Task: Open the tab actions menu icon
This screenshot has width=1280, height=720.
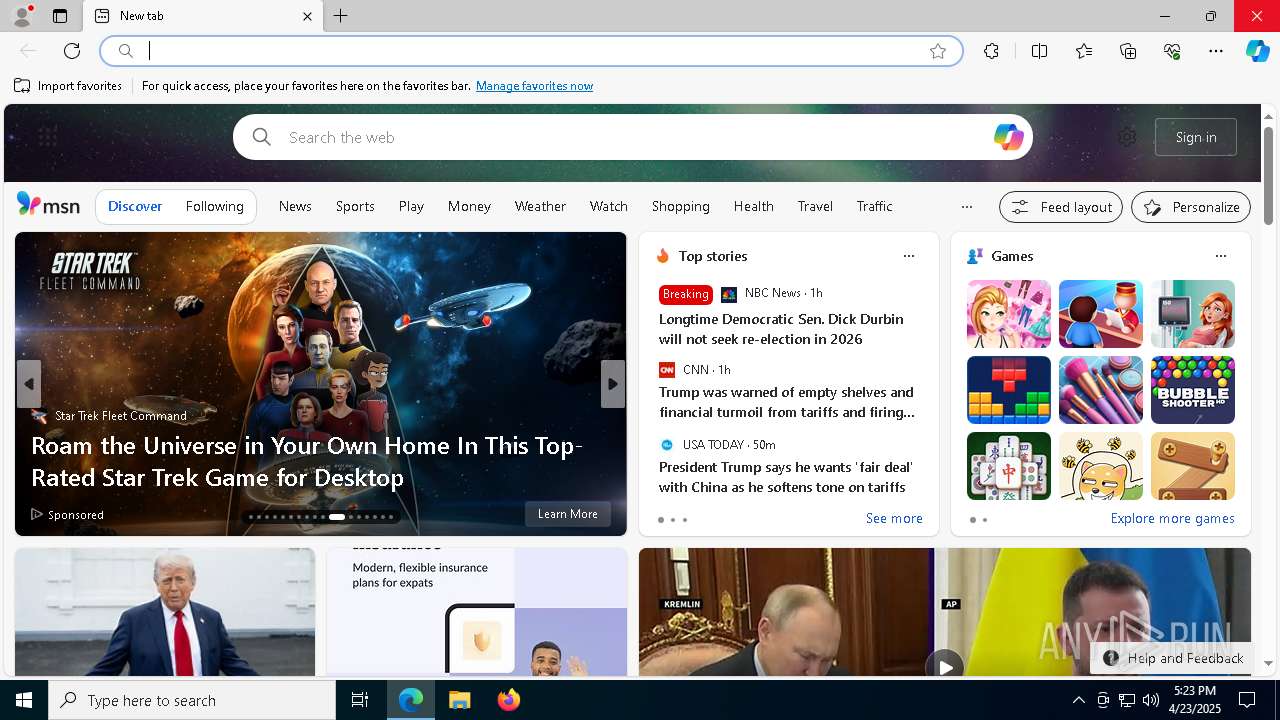Action: click(x=59, y=16)
